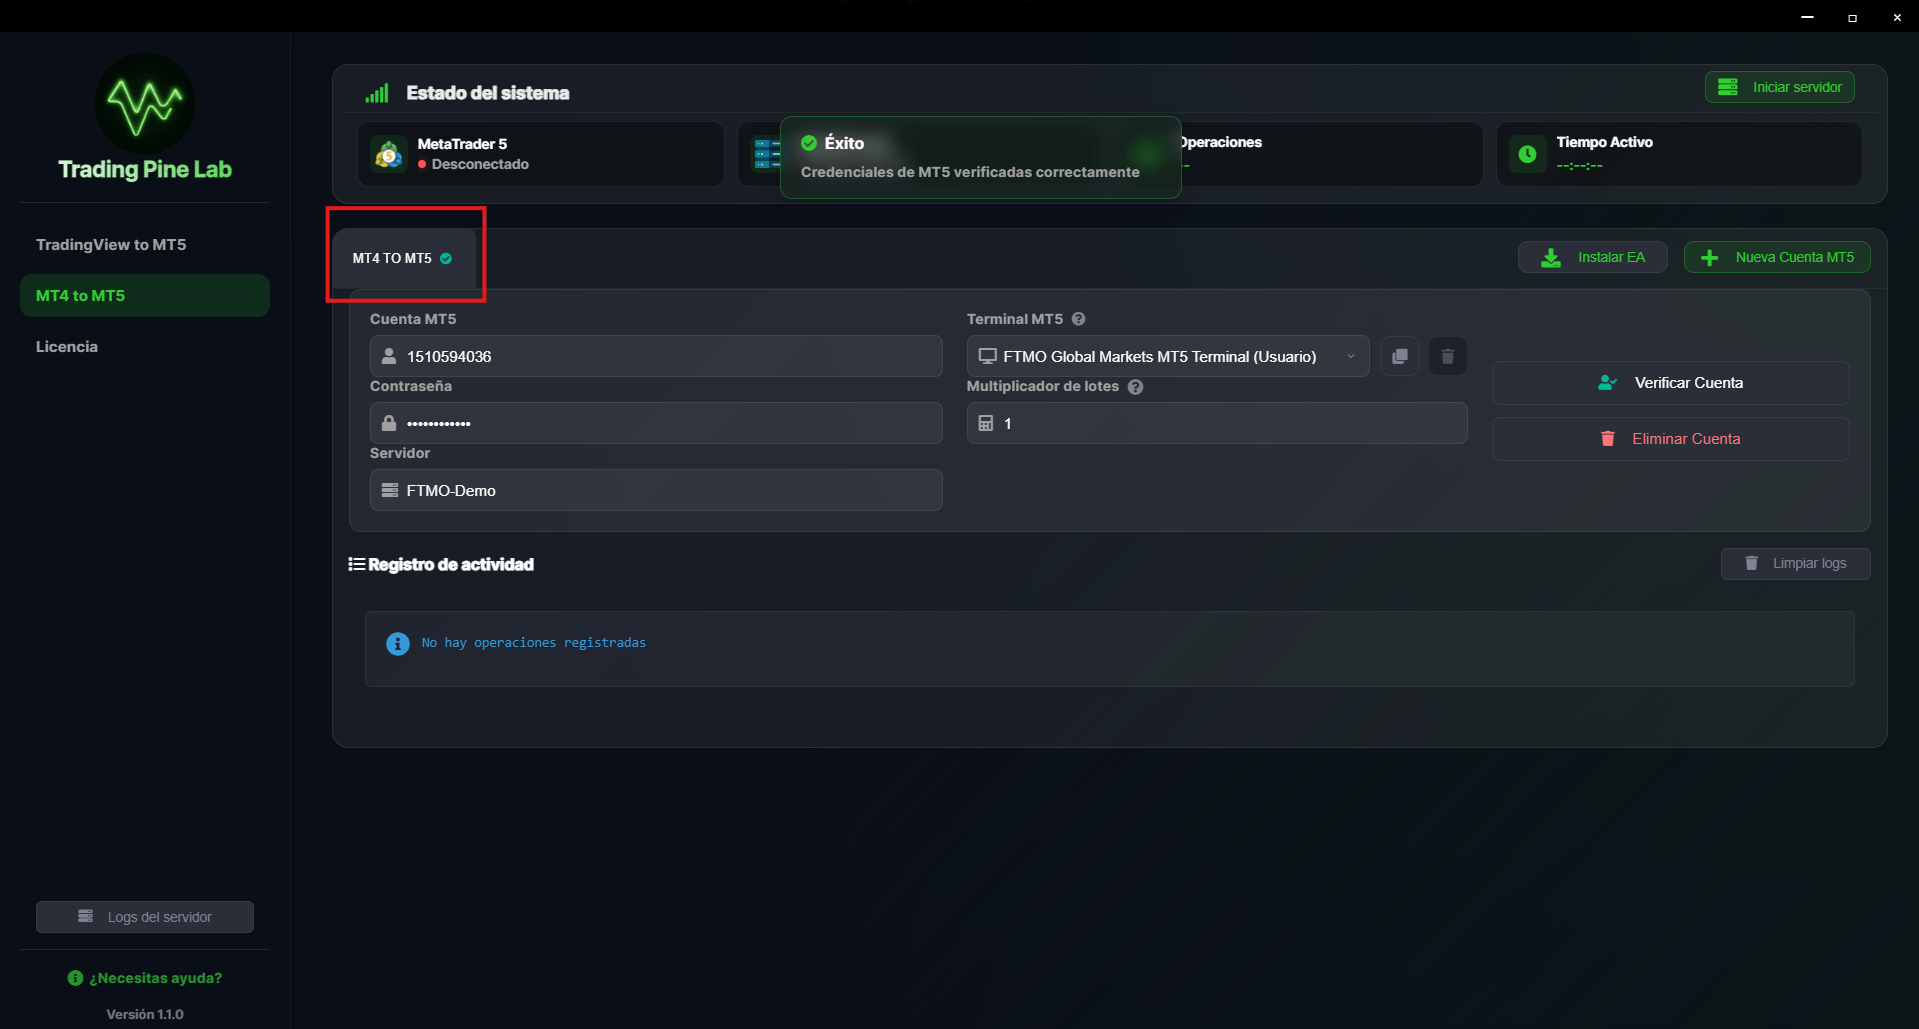
Task: Minimize the application window
Action: (1807, 16)
